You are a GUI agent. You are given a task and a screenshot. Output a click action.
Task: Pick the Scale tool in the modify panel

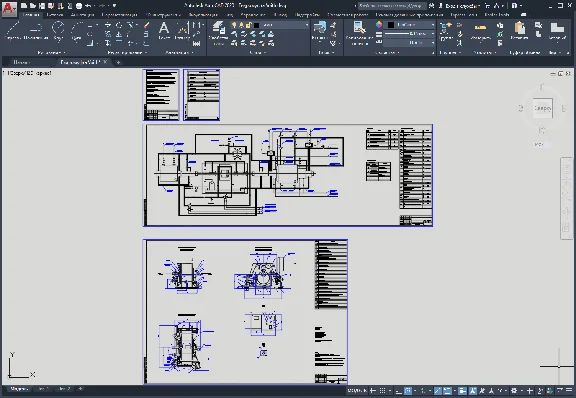119,43
